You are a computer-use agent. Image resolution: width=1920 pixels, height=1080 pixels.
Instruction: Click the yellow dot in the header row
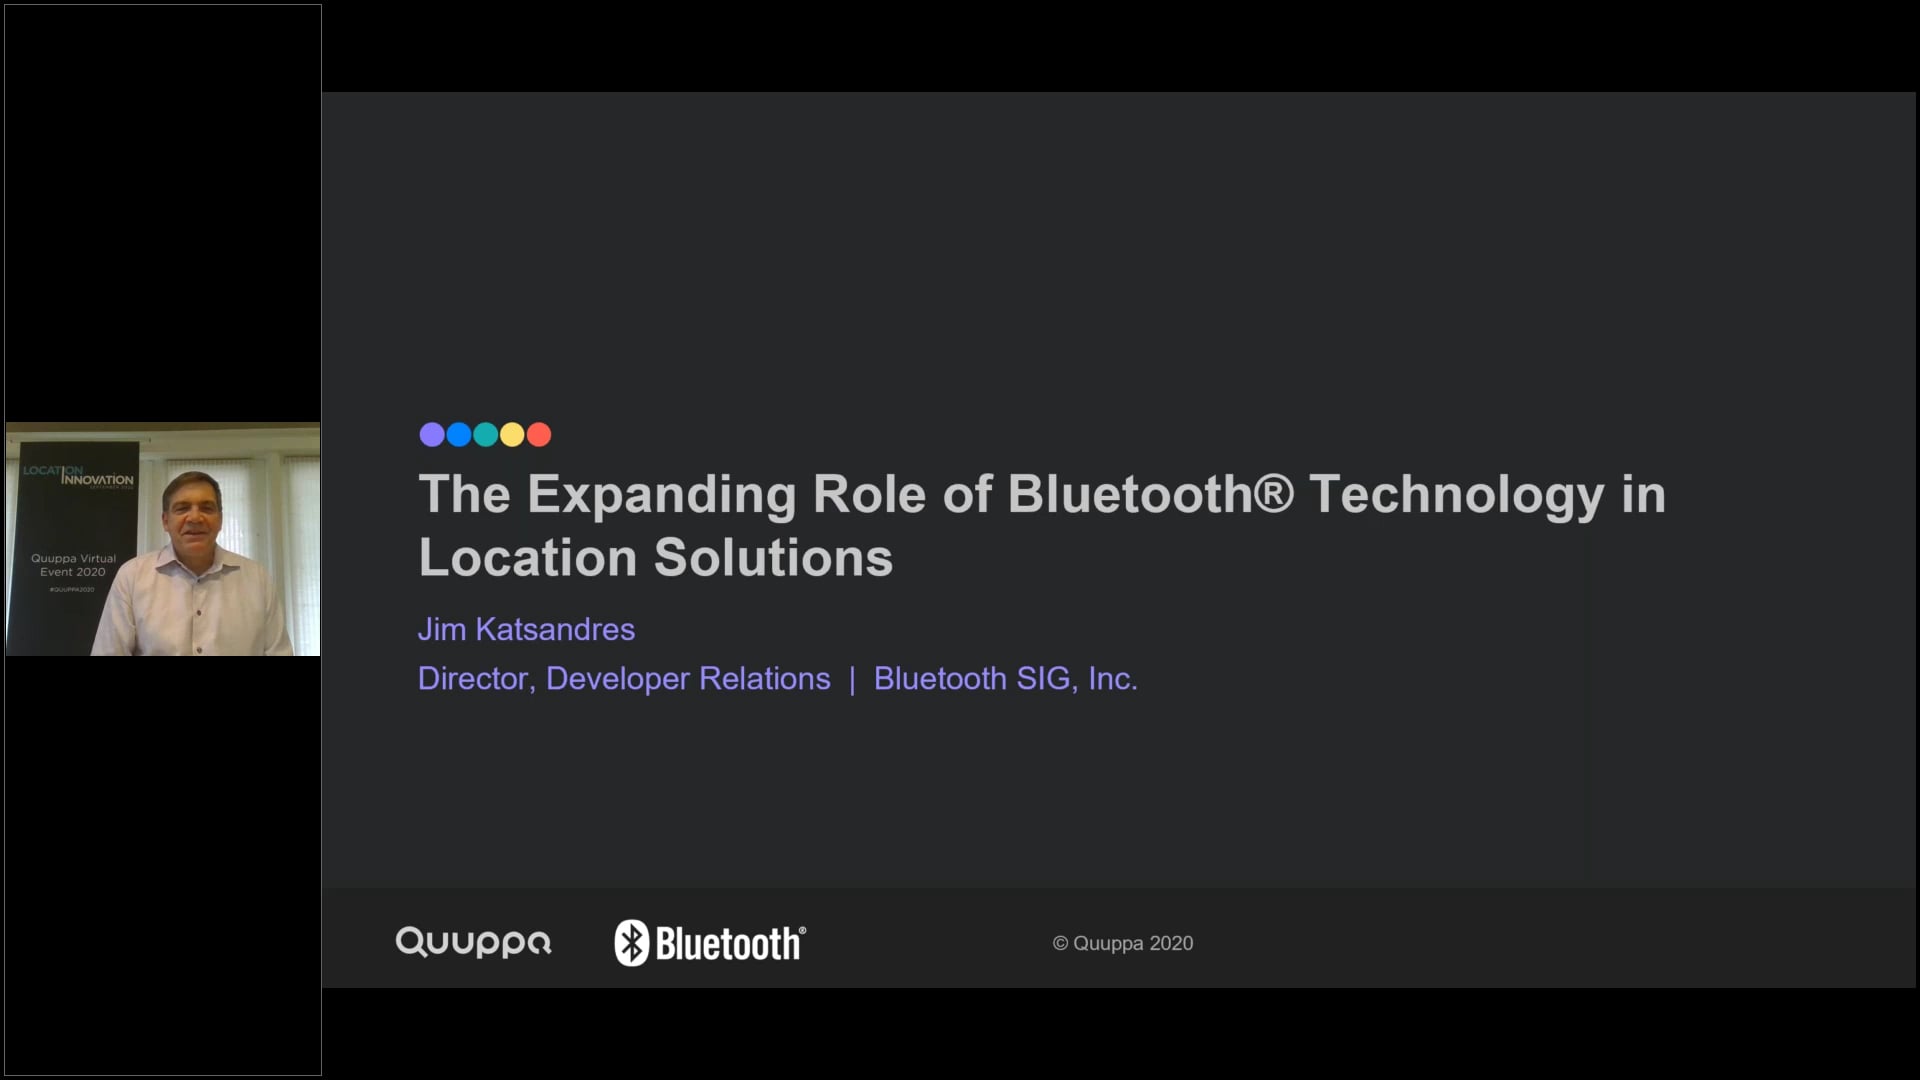(513, 434)
